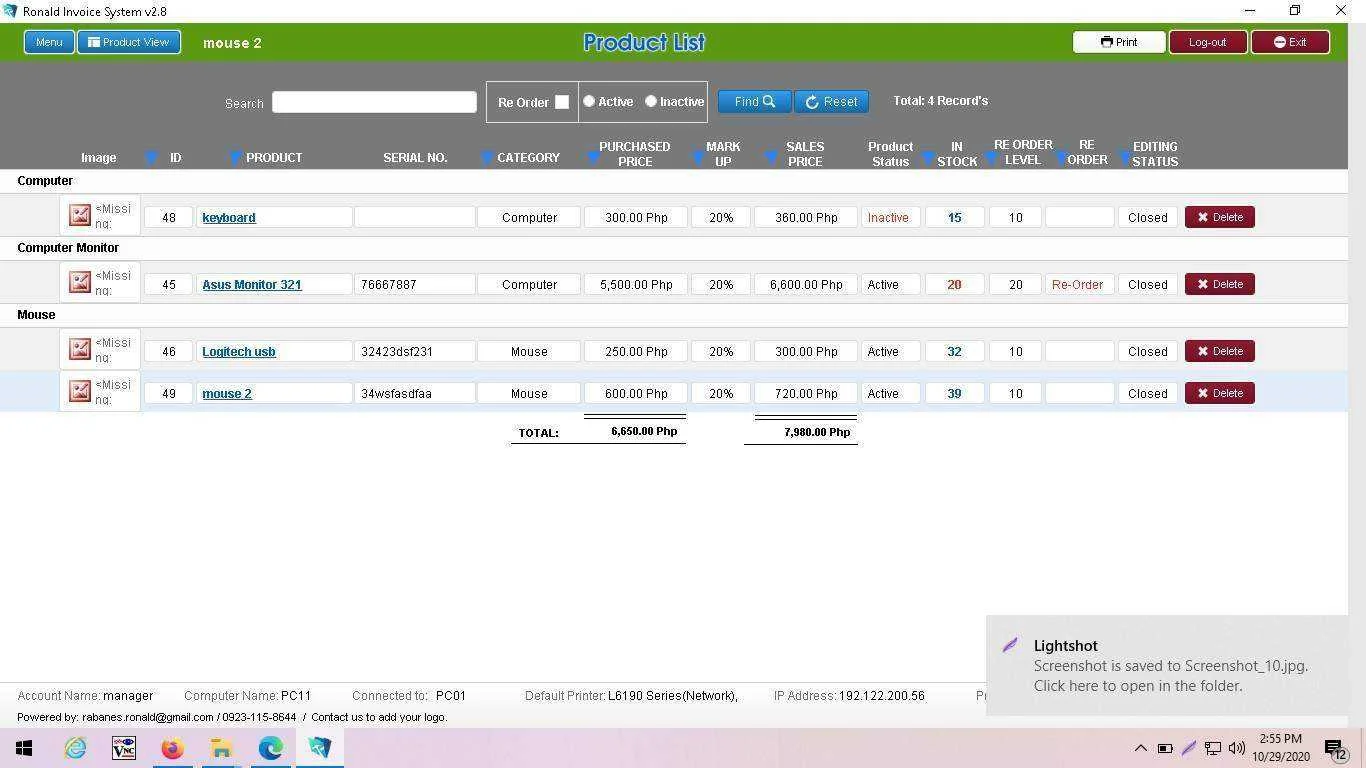Open the filter icon beside PRODUCT column

(235, 158)
